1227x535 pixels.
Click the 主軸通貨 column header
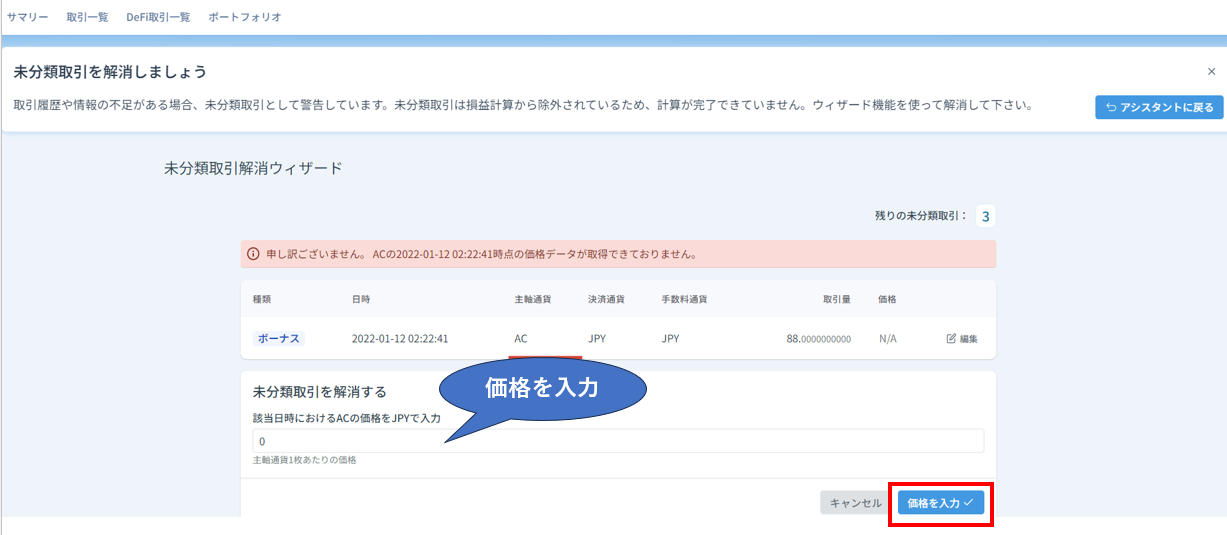pyautogui.click(x=533, y=299)
